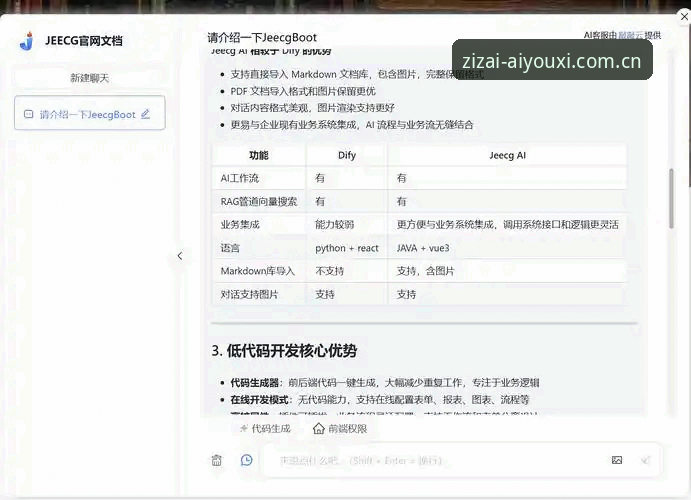Click the PDF 文档导入格式和图片保留更优 bullet
This screenshot has height=500, width=691.
(303, 91)
